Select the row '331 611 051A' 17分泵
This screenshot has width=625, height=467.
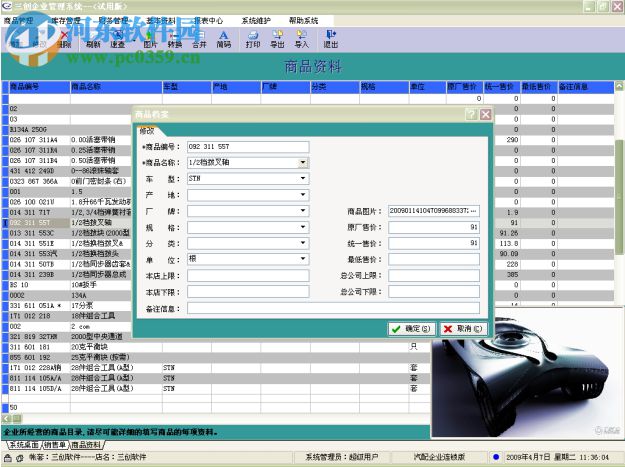pyautogui.click(x=68, y=306)
